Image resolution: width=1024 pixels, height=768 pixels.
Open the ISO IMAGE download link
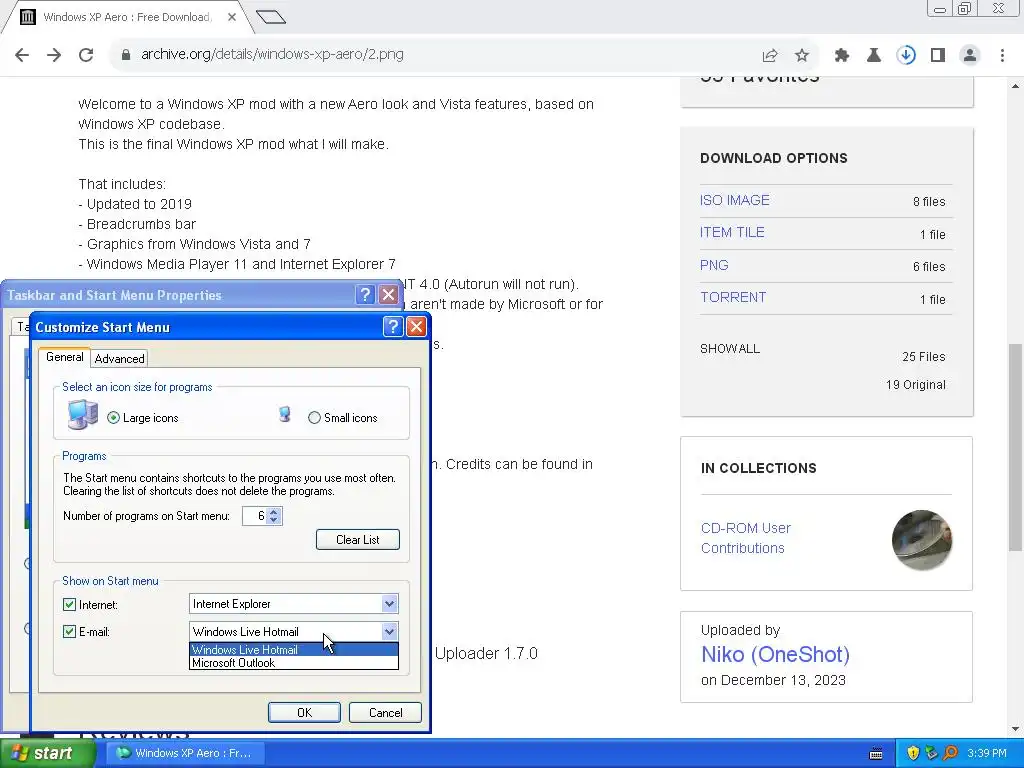tap(735, 200)
